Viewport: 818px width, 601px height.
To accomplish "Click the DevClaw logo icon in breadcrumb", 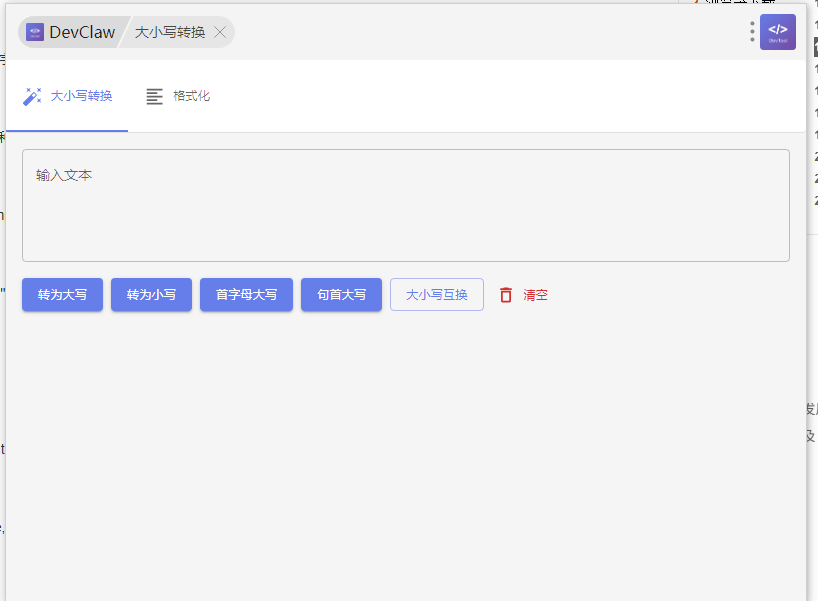I will pyautogui.click(x=35, y=32).
